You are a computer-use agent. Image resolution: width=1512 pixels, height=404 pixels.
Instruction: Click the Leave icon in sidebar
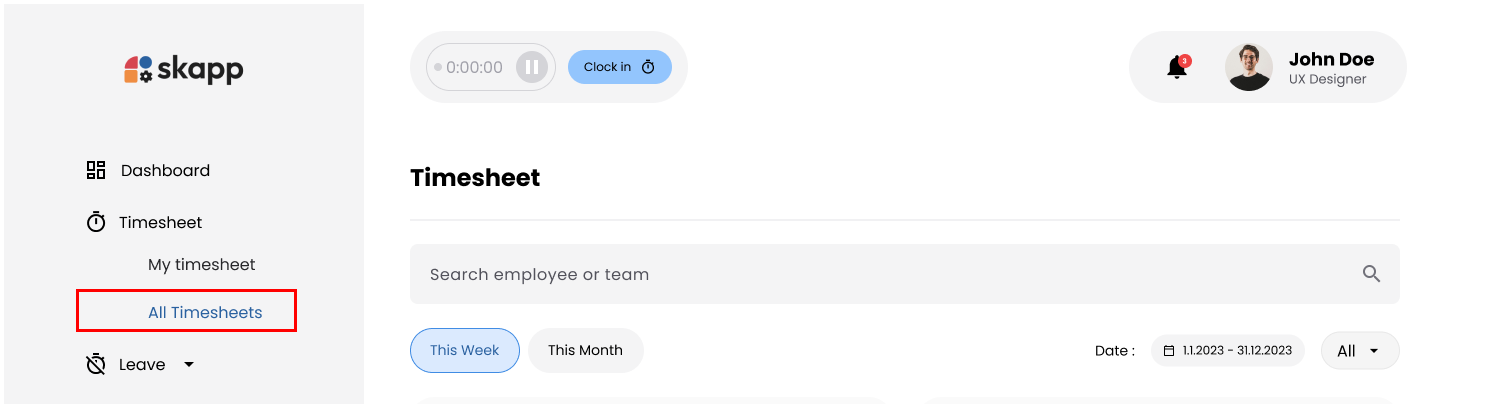96,364
